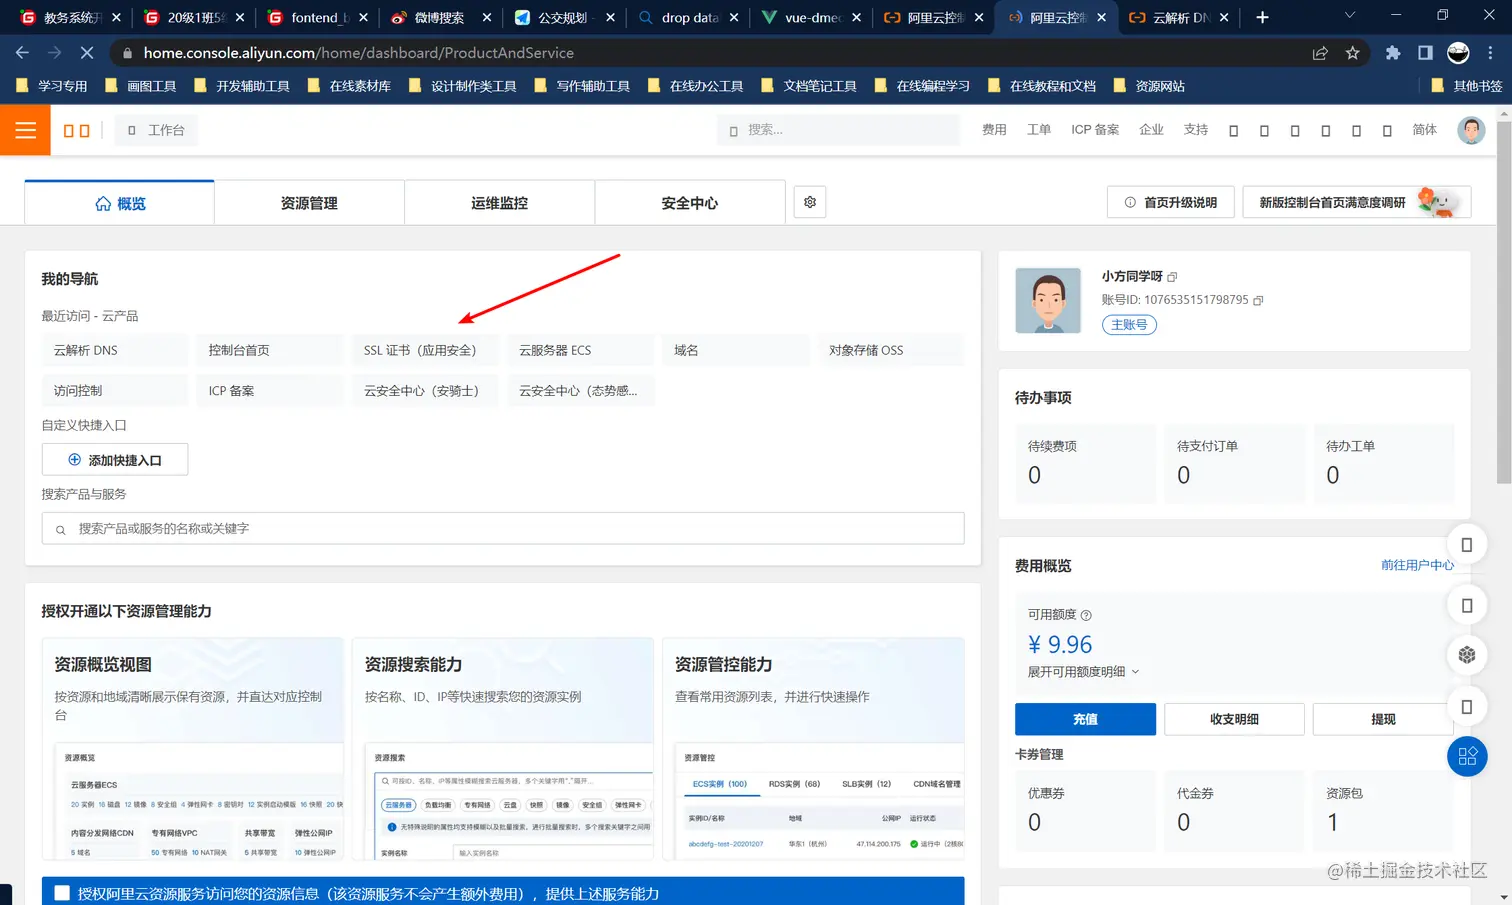Switch to the 安全中心 tab

tap(689, 203)
